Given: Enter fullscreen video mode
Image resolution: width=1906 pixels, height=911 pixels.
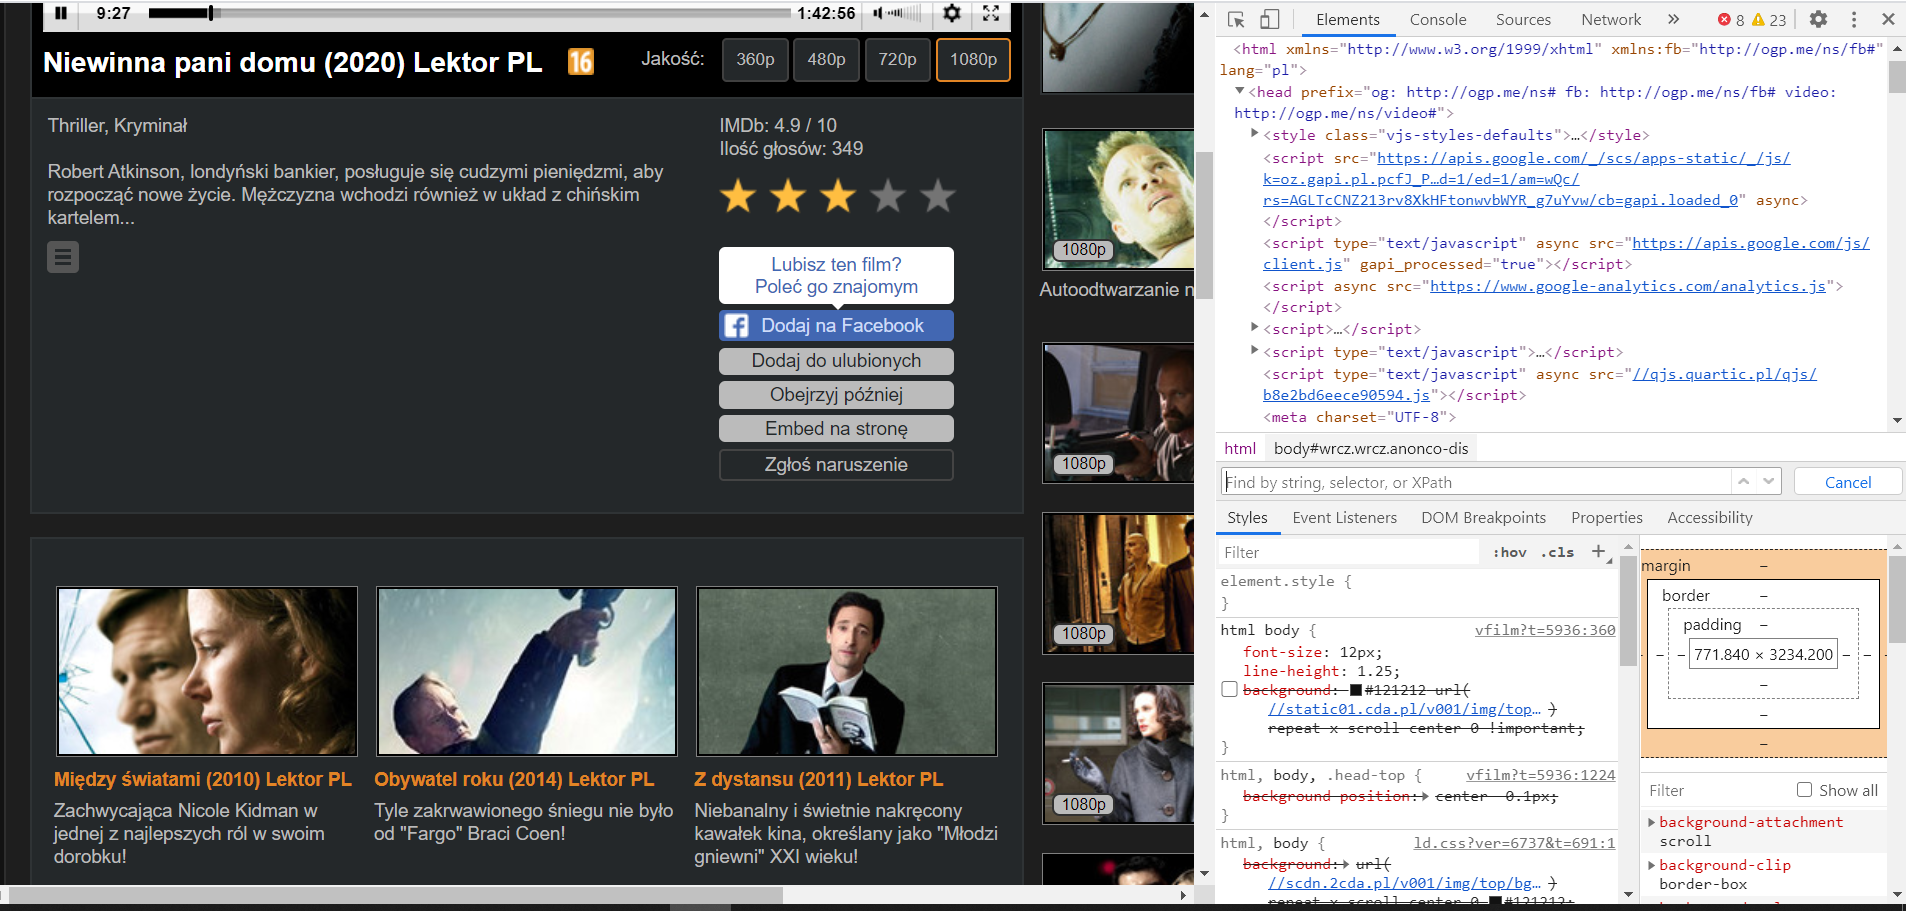Looking at the screenshot, I should (x=991, y=13).
